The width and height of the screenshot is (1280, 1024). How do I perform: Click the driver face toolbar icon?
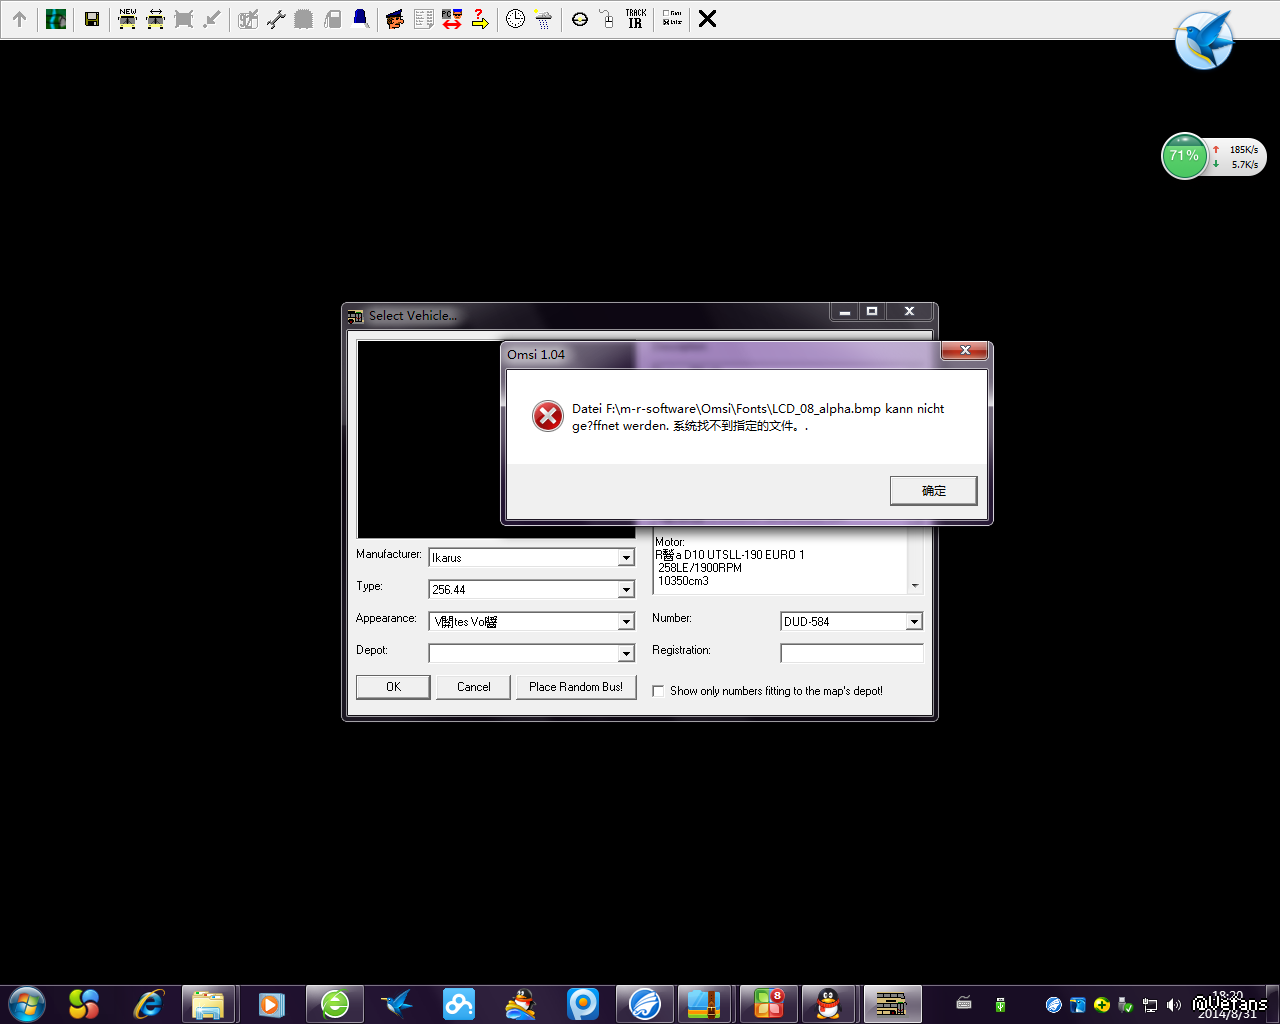396,19
